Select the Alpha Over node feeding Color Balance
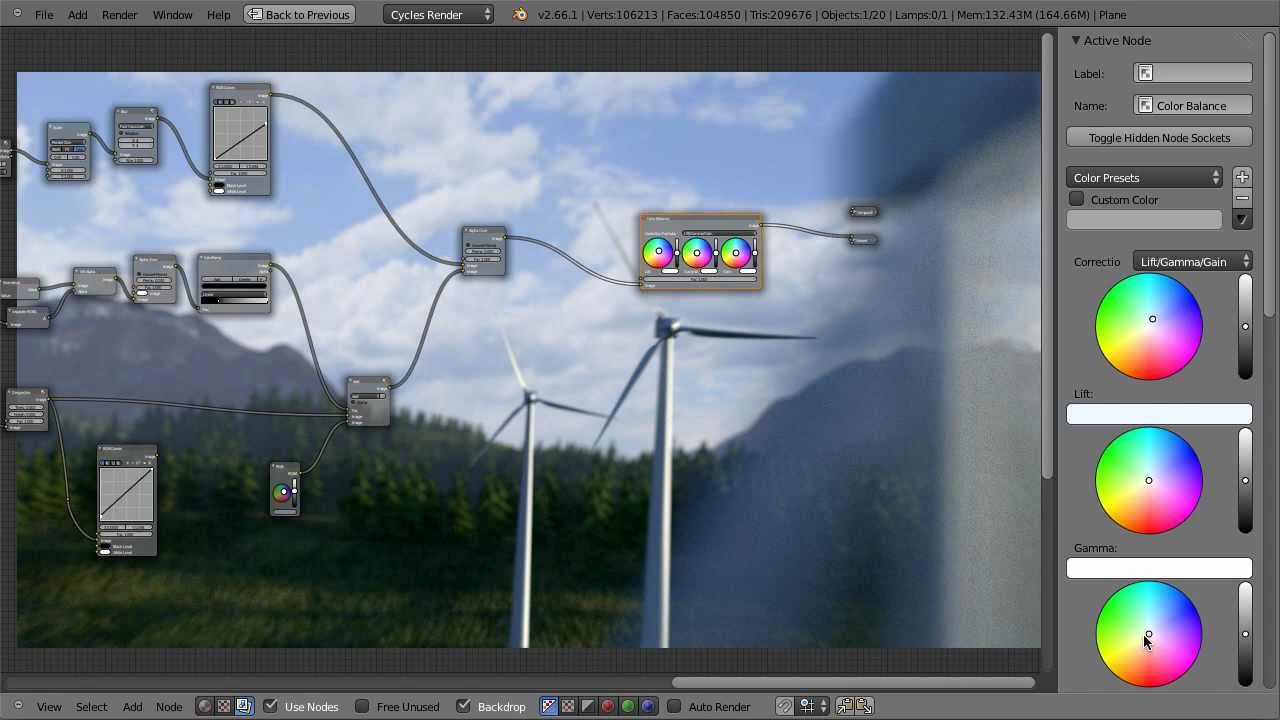Screen dimensions: 1280x720 [484, 251]
